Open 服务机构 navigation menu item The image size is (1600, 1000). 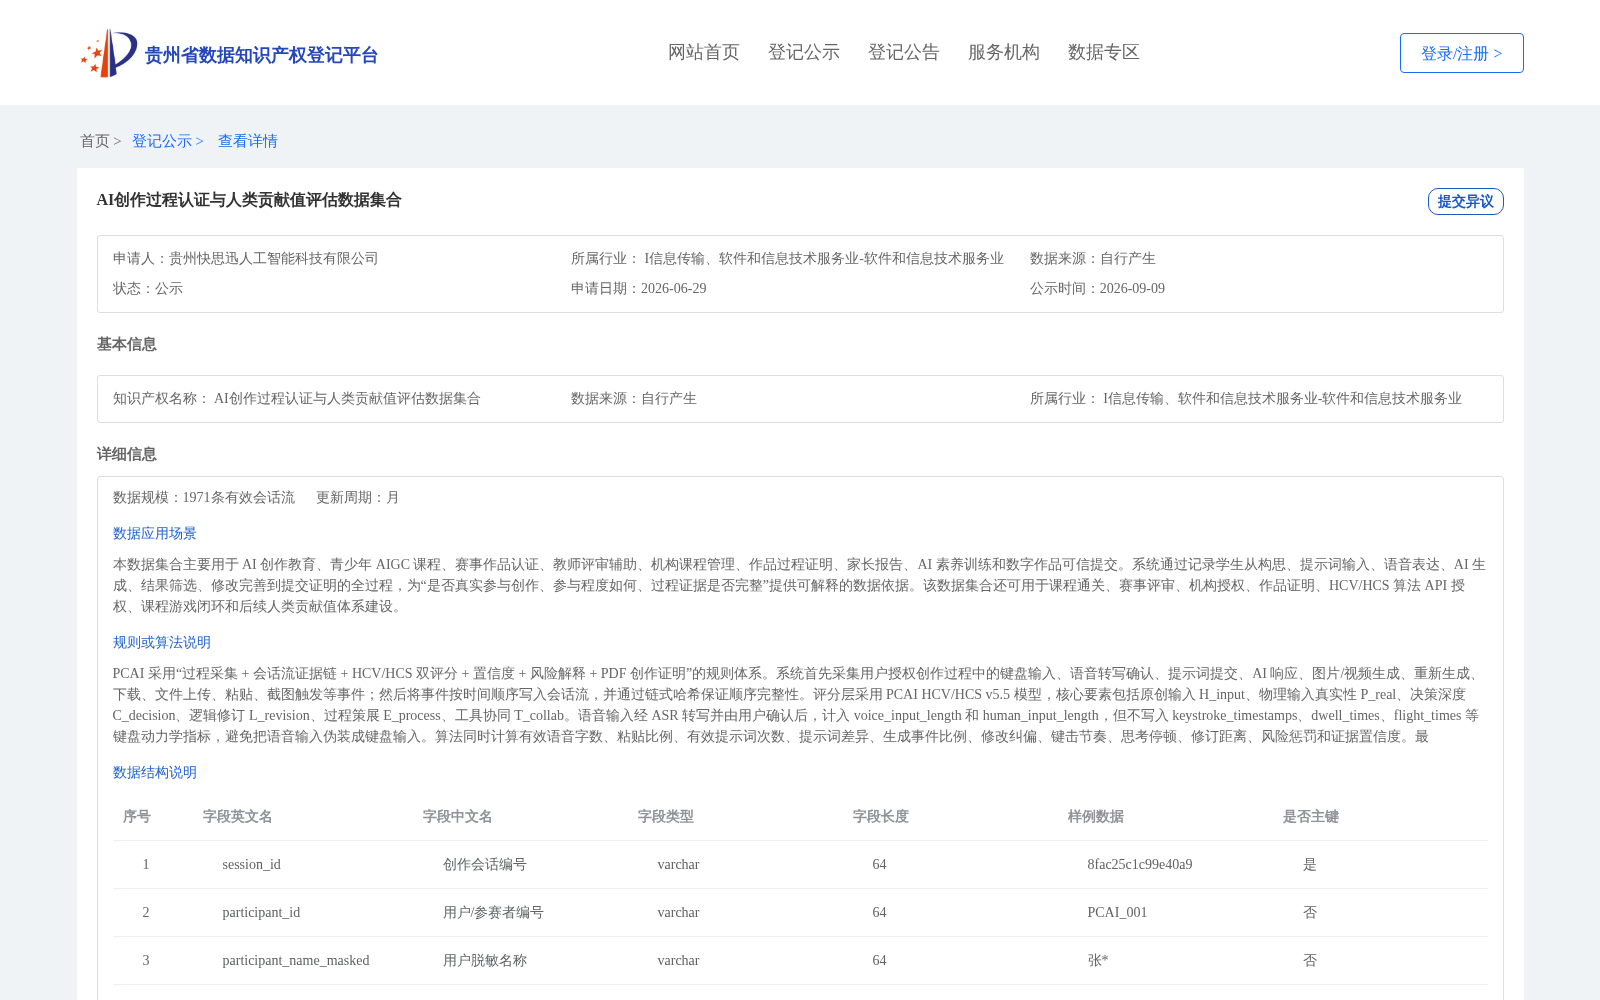pos(1004,52)
